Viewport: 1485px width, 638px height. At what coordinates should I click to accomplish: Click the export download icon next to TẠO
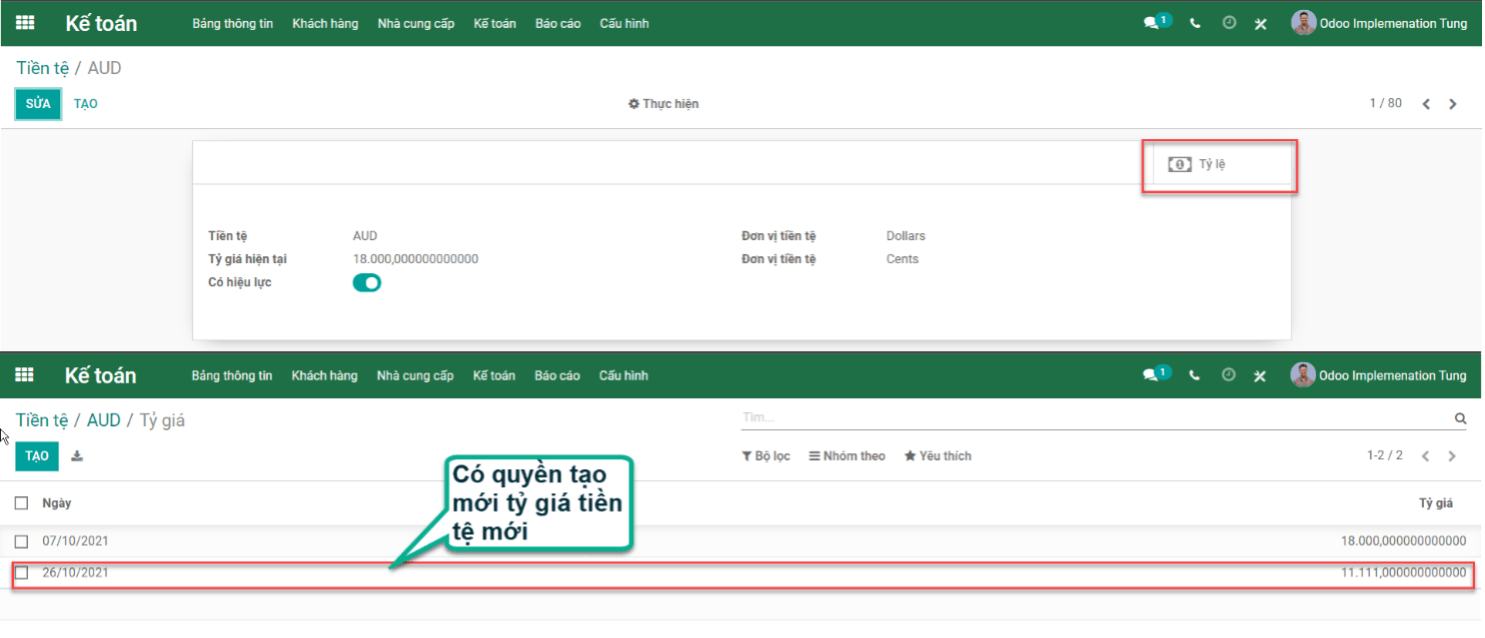(77, 456)
